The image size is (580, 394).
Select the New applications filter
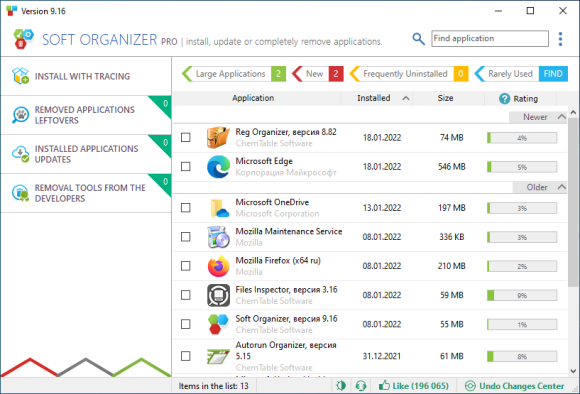tap(318, 74)
